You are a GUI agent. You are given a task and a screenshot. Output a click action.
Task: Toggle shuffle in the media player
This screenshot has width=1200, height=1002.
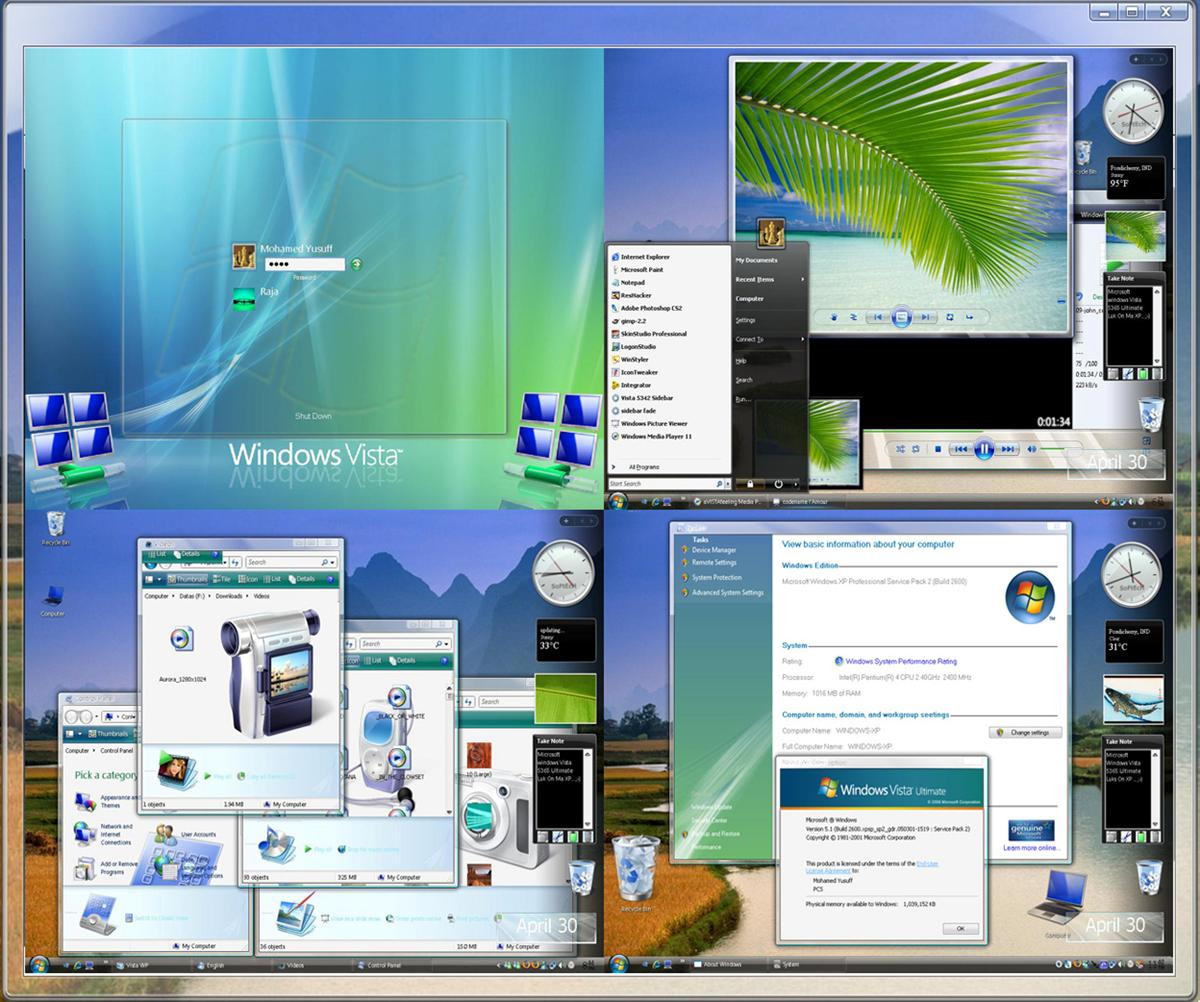pos(901,450)
